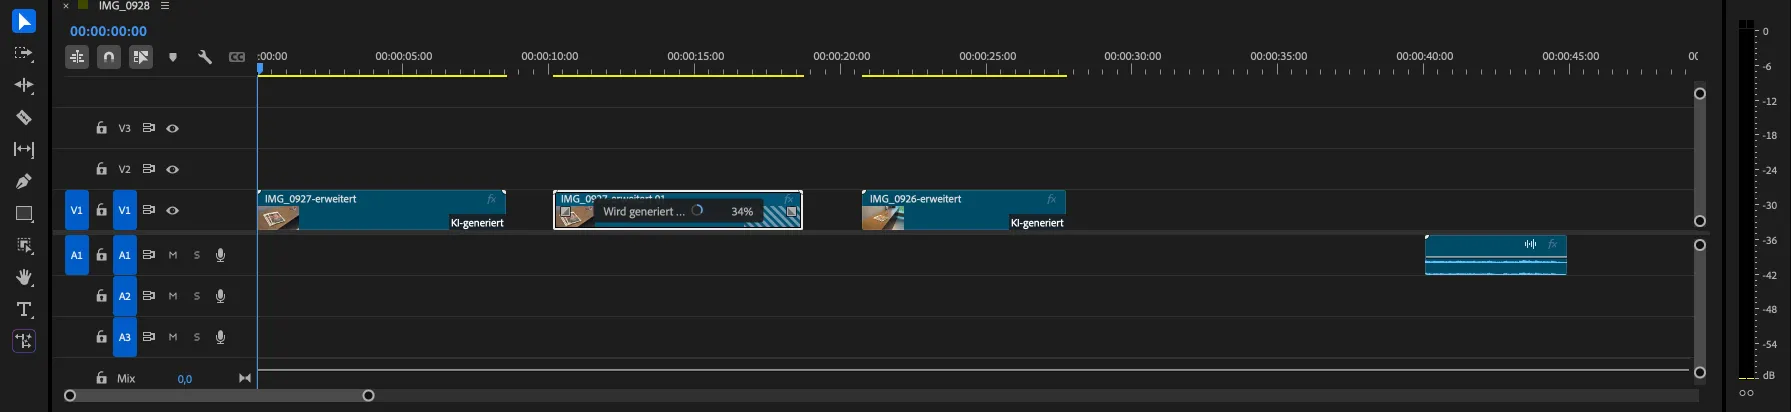Toggle lock on the Mix track

[x=101, y=378]
